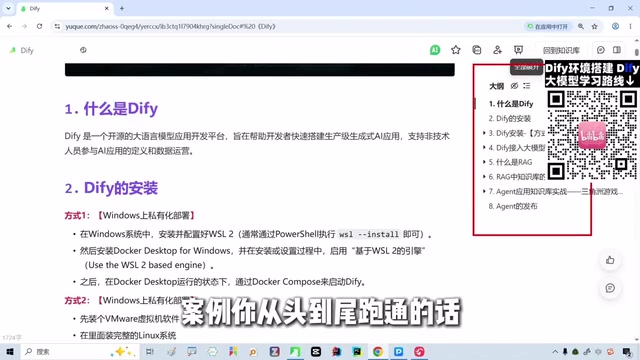Close the Dify browser tab
640x360 pixels.
point(107,8)
